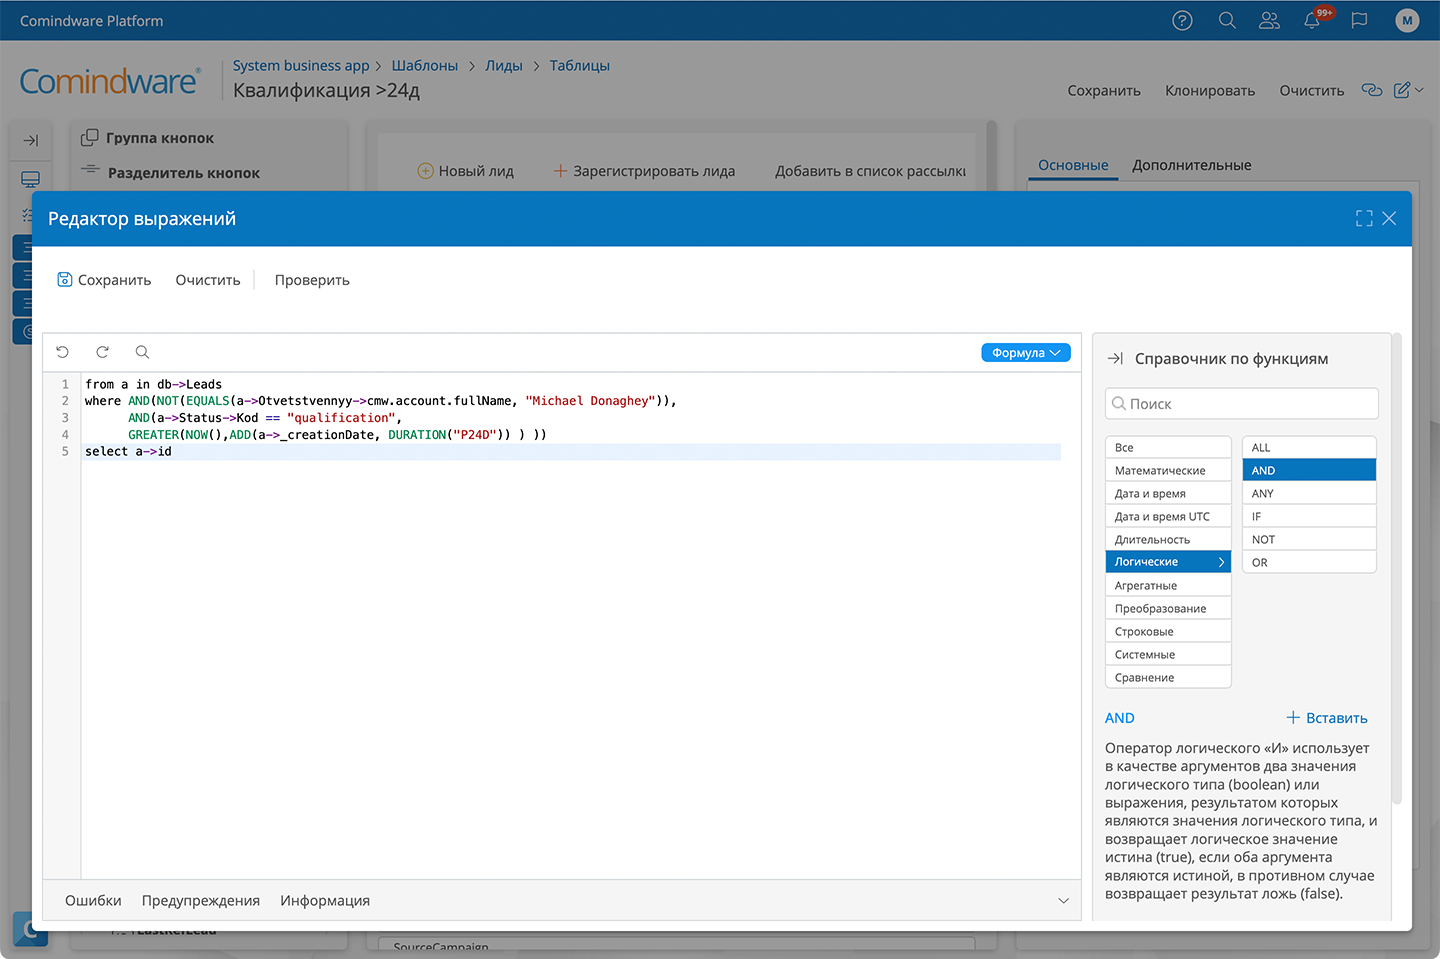Click System business app breadcrumb
Screen dimensions: 1440x959
[301, 65]
